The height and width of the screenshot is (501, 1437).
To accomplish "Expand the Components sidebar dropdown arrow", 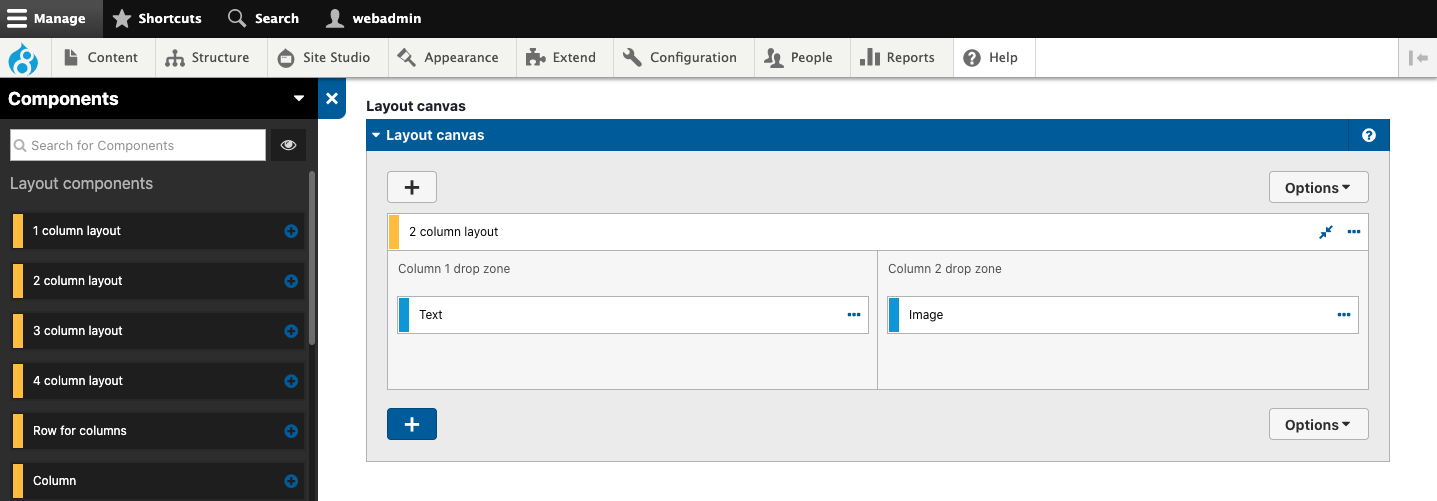I will [x=298, y=99].
